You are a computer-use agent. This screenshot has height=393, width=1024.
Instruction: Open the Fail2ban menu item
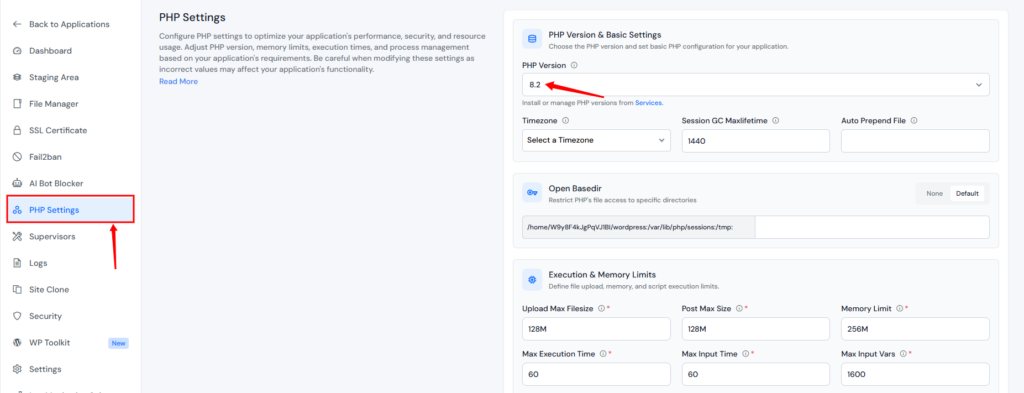point(45,157)
